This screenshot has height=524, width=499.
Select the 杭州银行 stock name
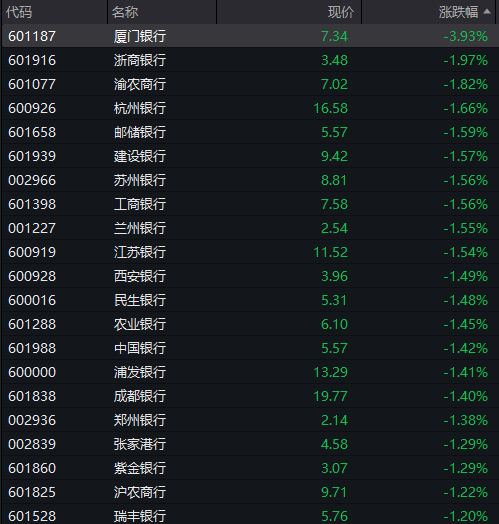pyautogui.click(x=140, y=108)
